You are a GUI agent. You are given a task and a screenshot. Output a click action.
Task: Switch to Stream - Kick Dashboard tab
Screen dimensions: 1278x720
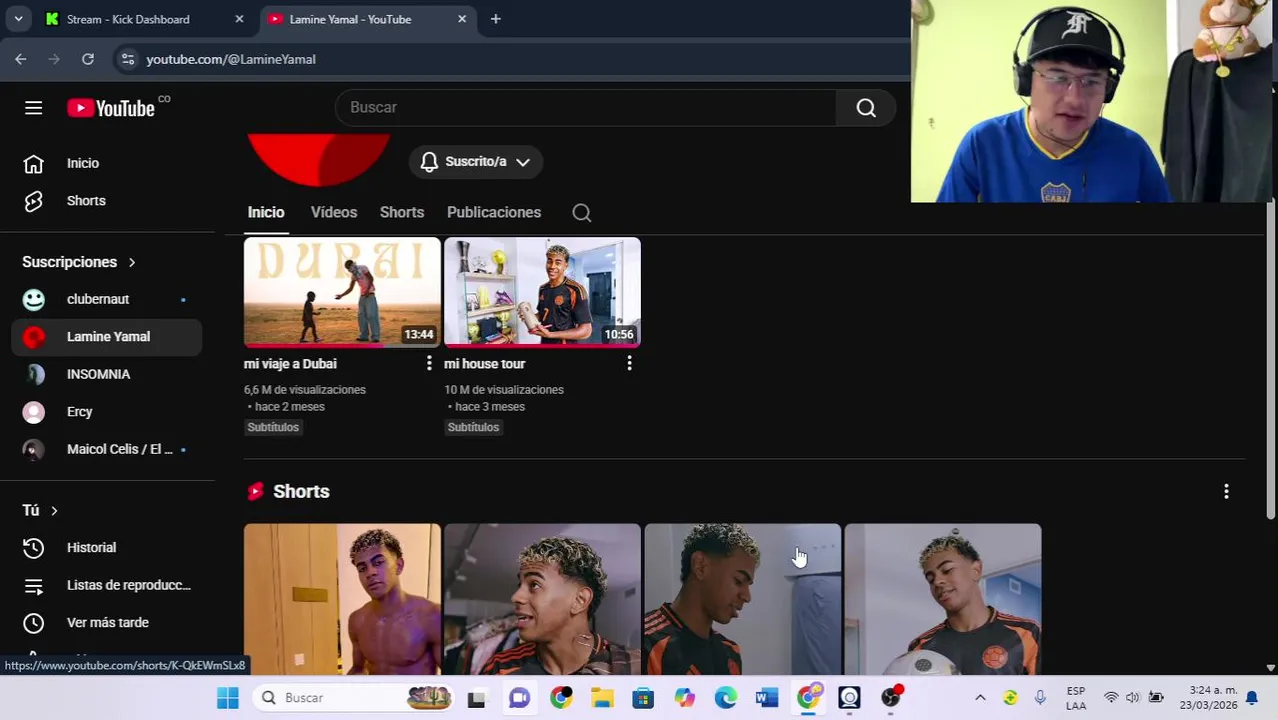coord(128,19)
